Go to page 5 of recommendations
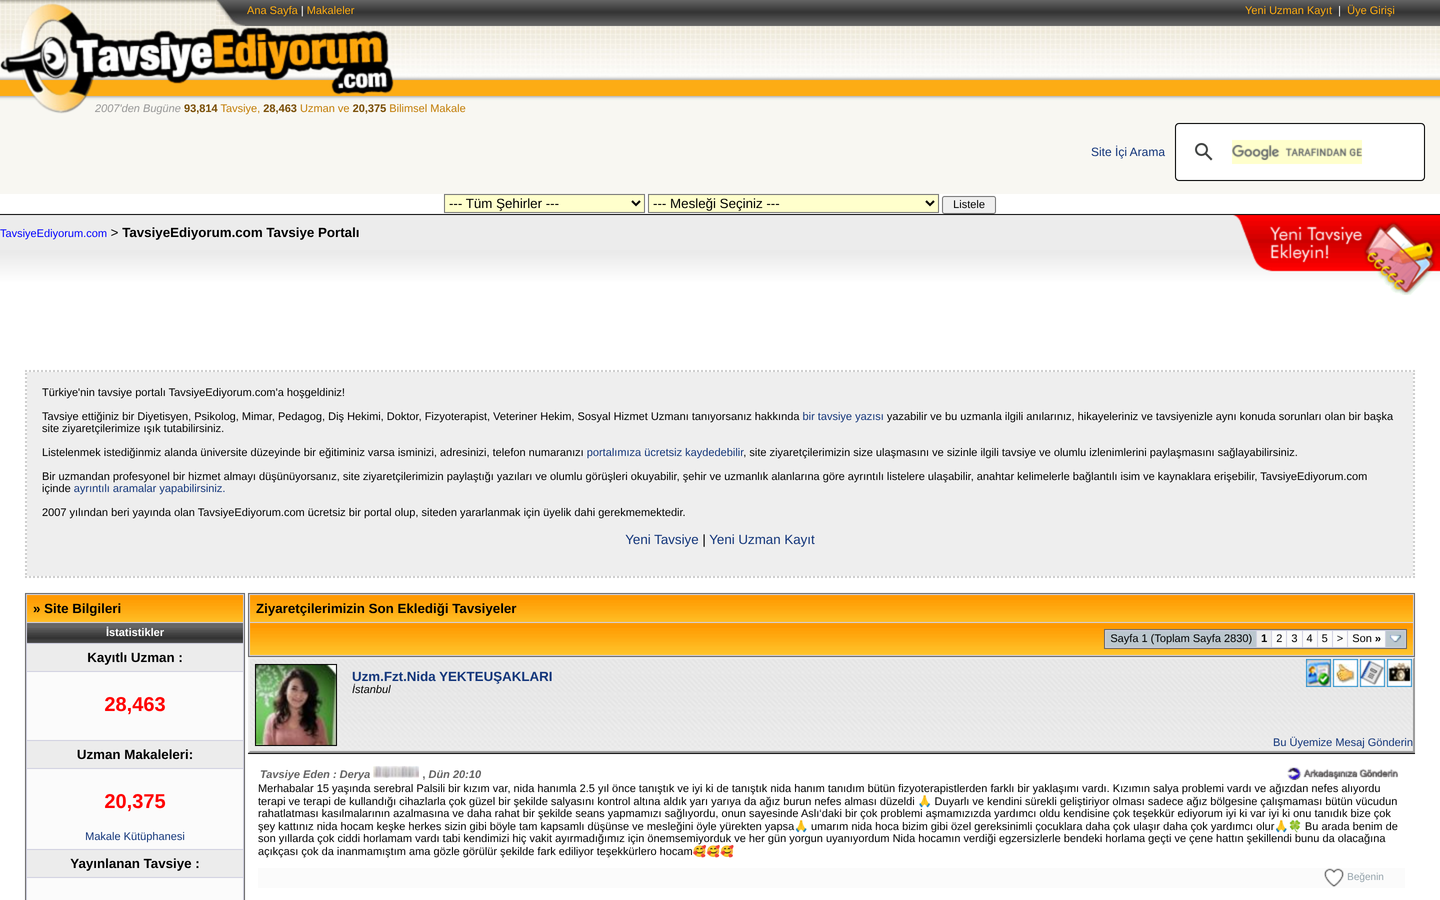The image size is (1440, 900). [x=1324, y=638]
